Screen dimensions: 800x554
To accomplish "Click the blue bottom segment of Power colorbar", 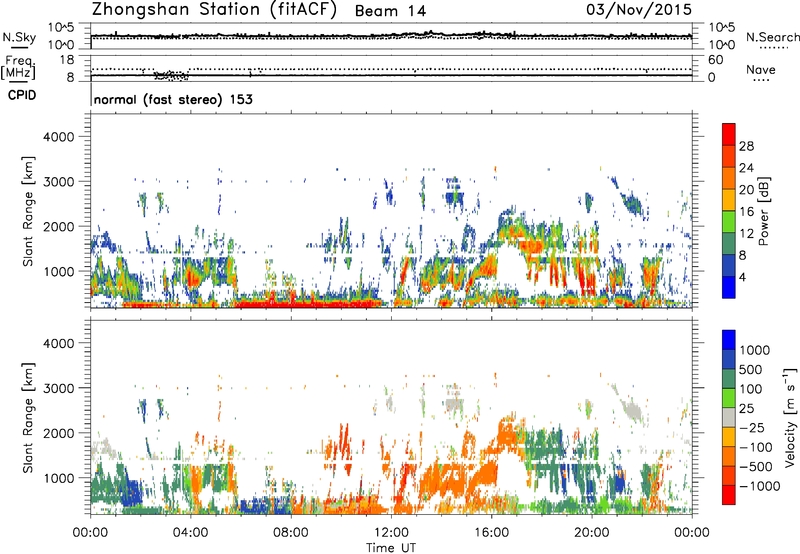I will 729,287.
